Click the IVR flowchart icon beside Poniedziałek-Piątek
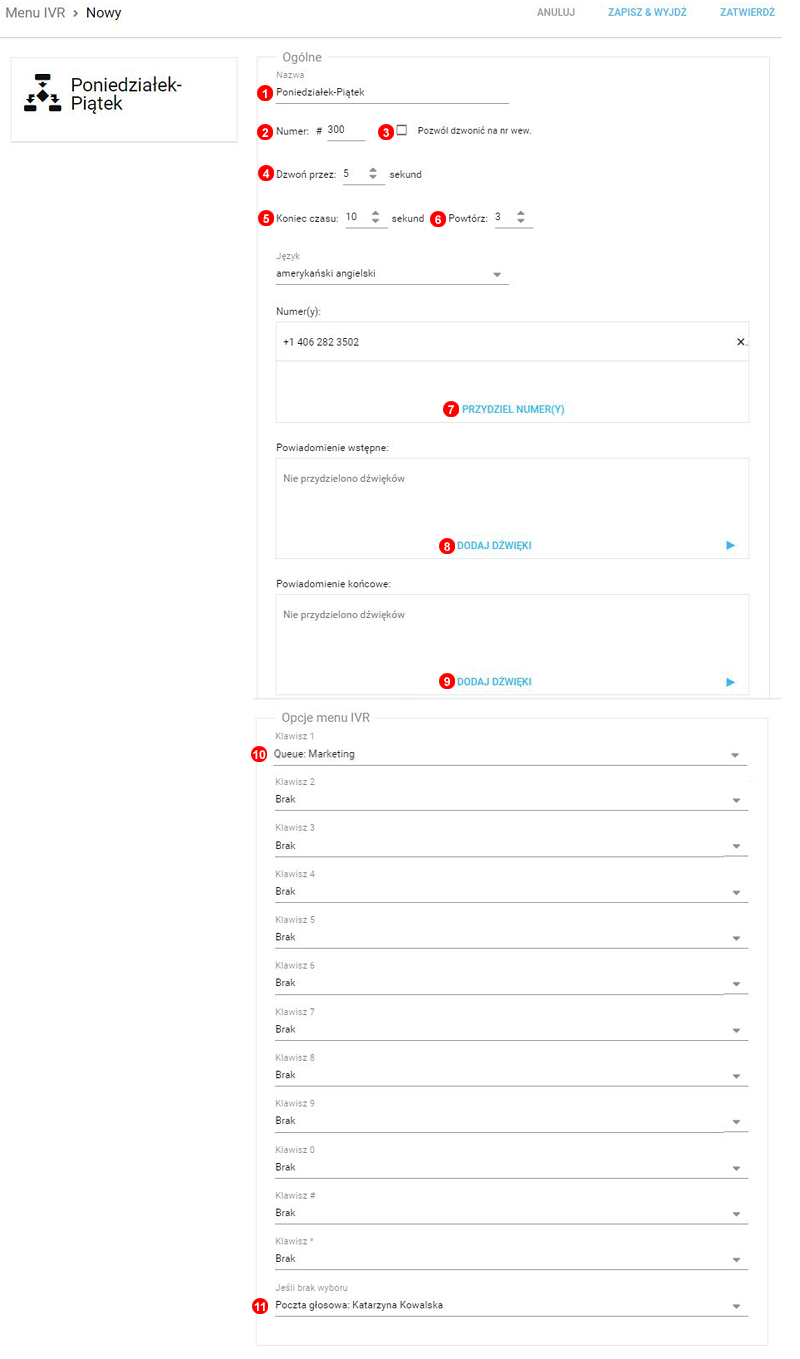This screenshot has width=800, height=1359. tap(43, 93)
